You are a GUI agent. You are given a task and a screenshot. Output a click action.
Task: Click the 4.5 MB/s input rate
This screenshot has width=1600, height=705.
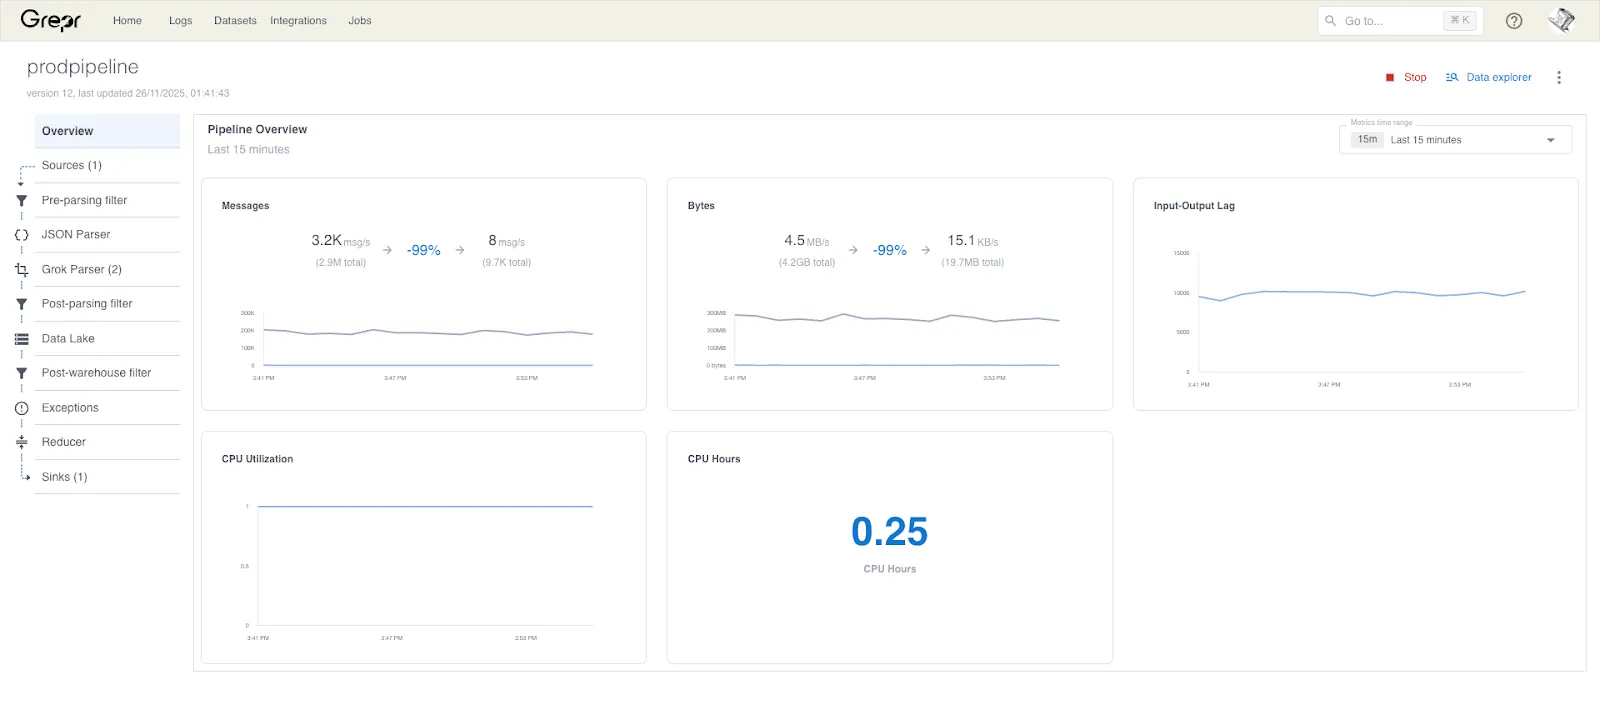coord(806,241)
